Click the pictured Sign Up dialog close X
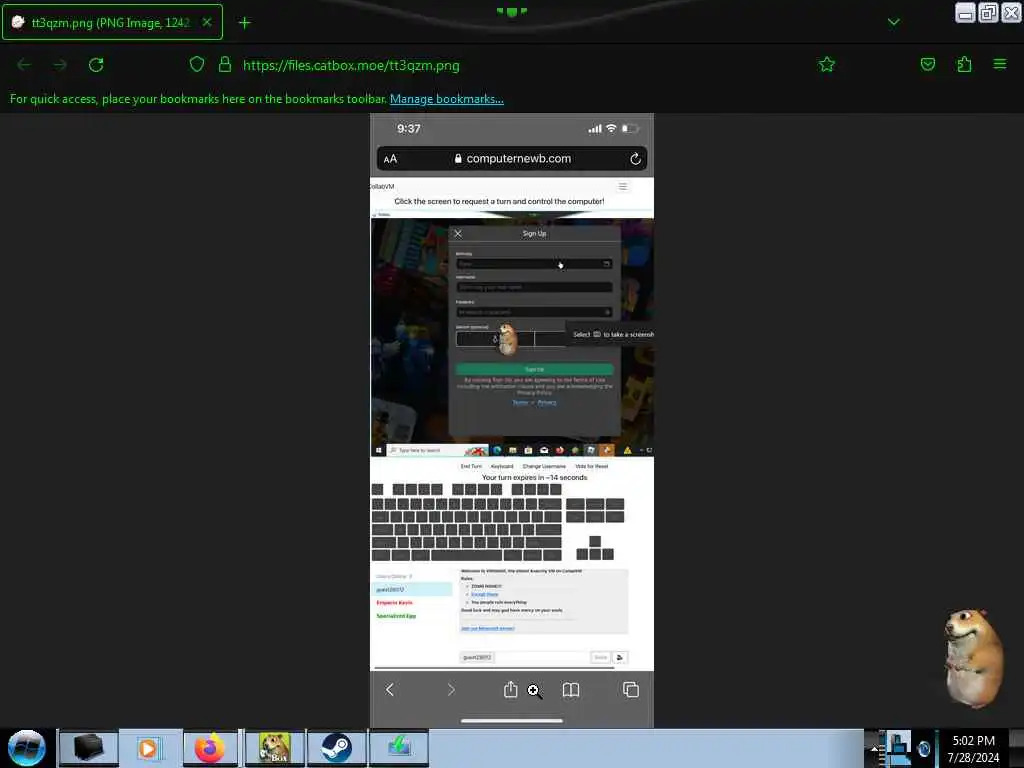Screen dimensions: 1024x768 [458, 233]
